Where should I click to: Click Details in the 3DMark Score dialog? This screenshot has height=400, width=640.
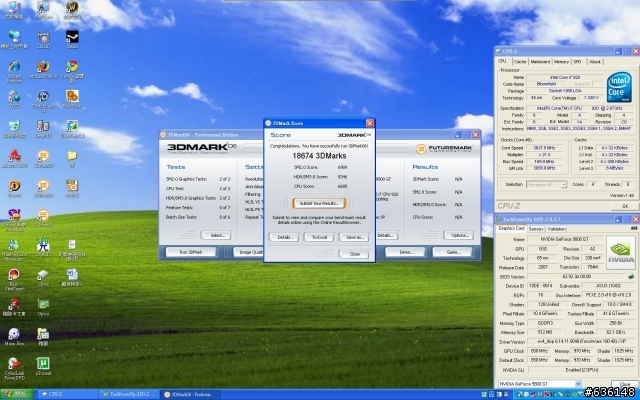(x=284, y=237)
